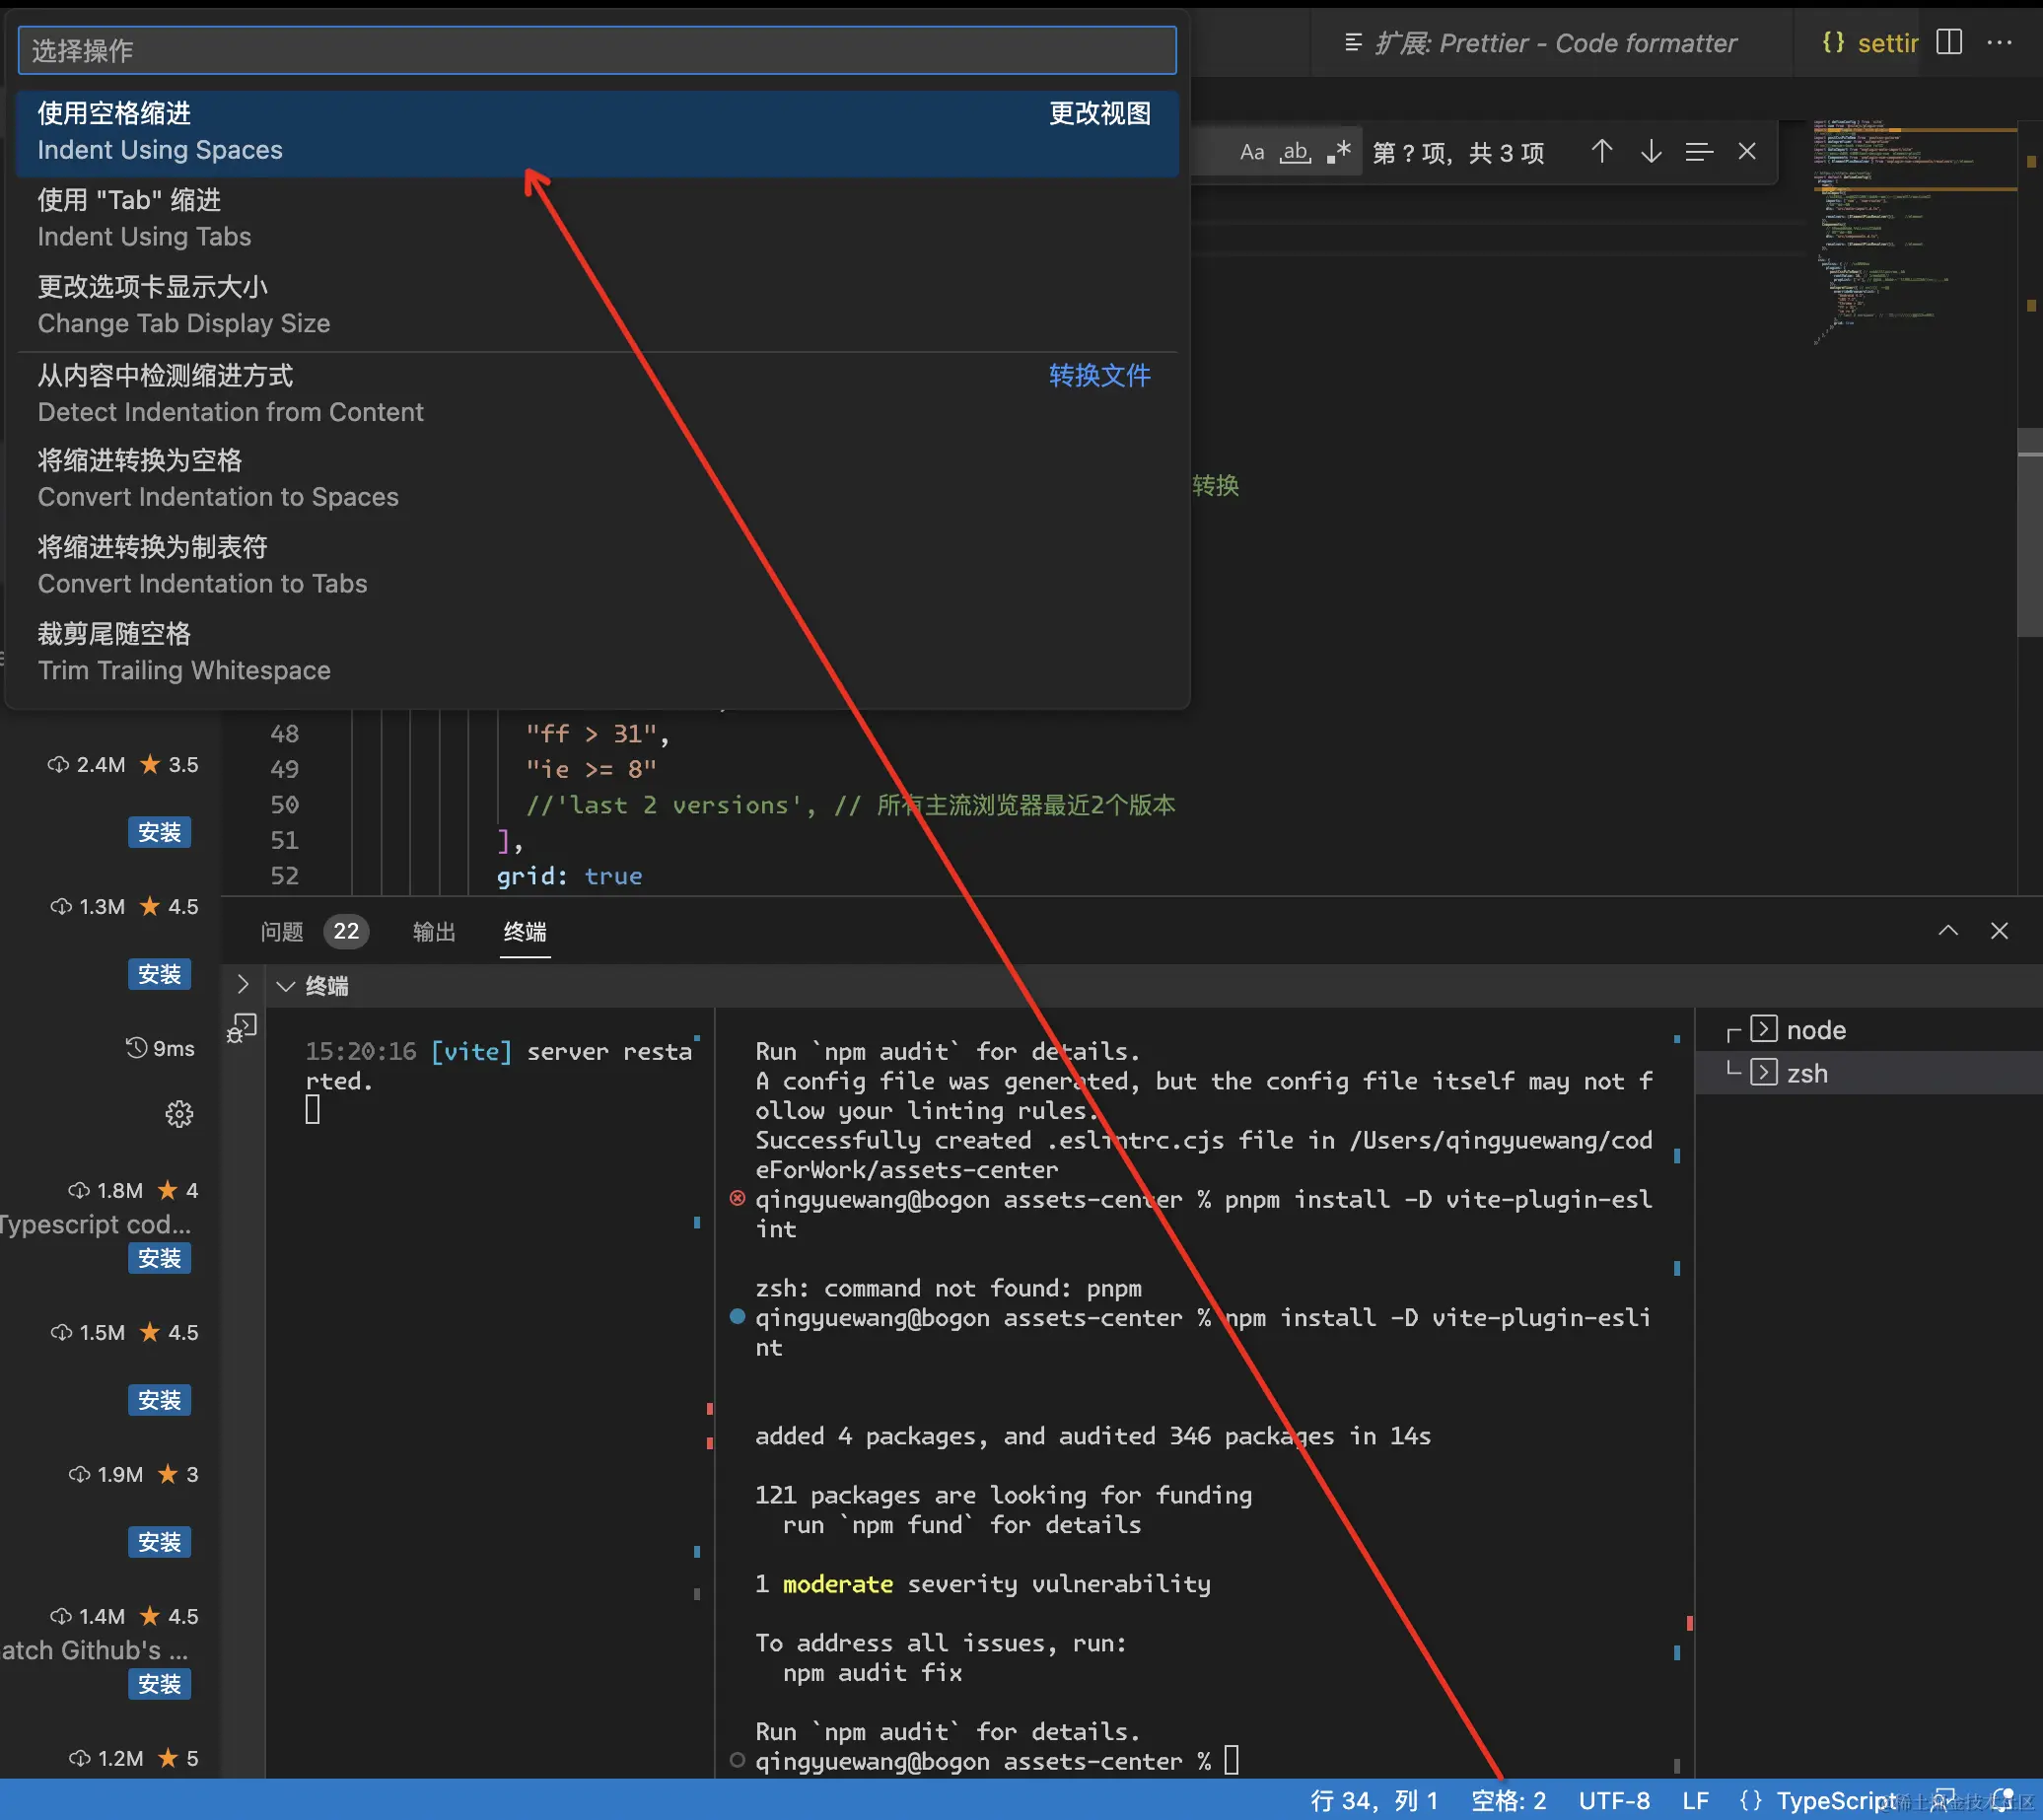The width and height of the screenshot is (2043, 1820).
Task: Click the failed command error marker
Action: click(738, 1198)
